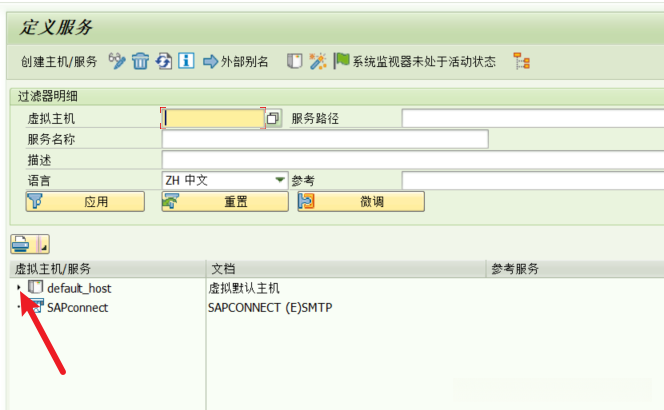Image resolution: width=664 pixels, height=410 pixels.
Task: Open the dropdown arrow beside the printer icon
Action: (44, 244)
